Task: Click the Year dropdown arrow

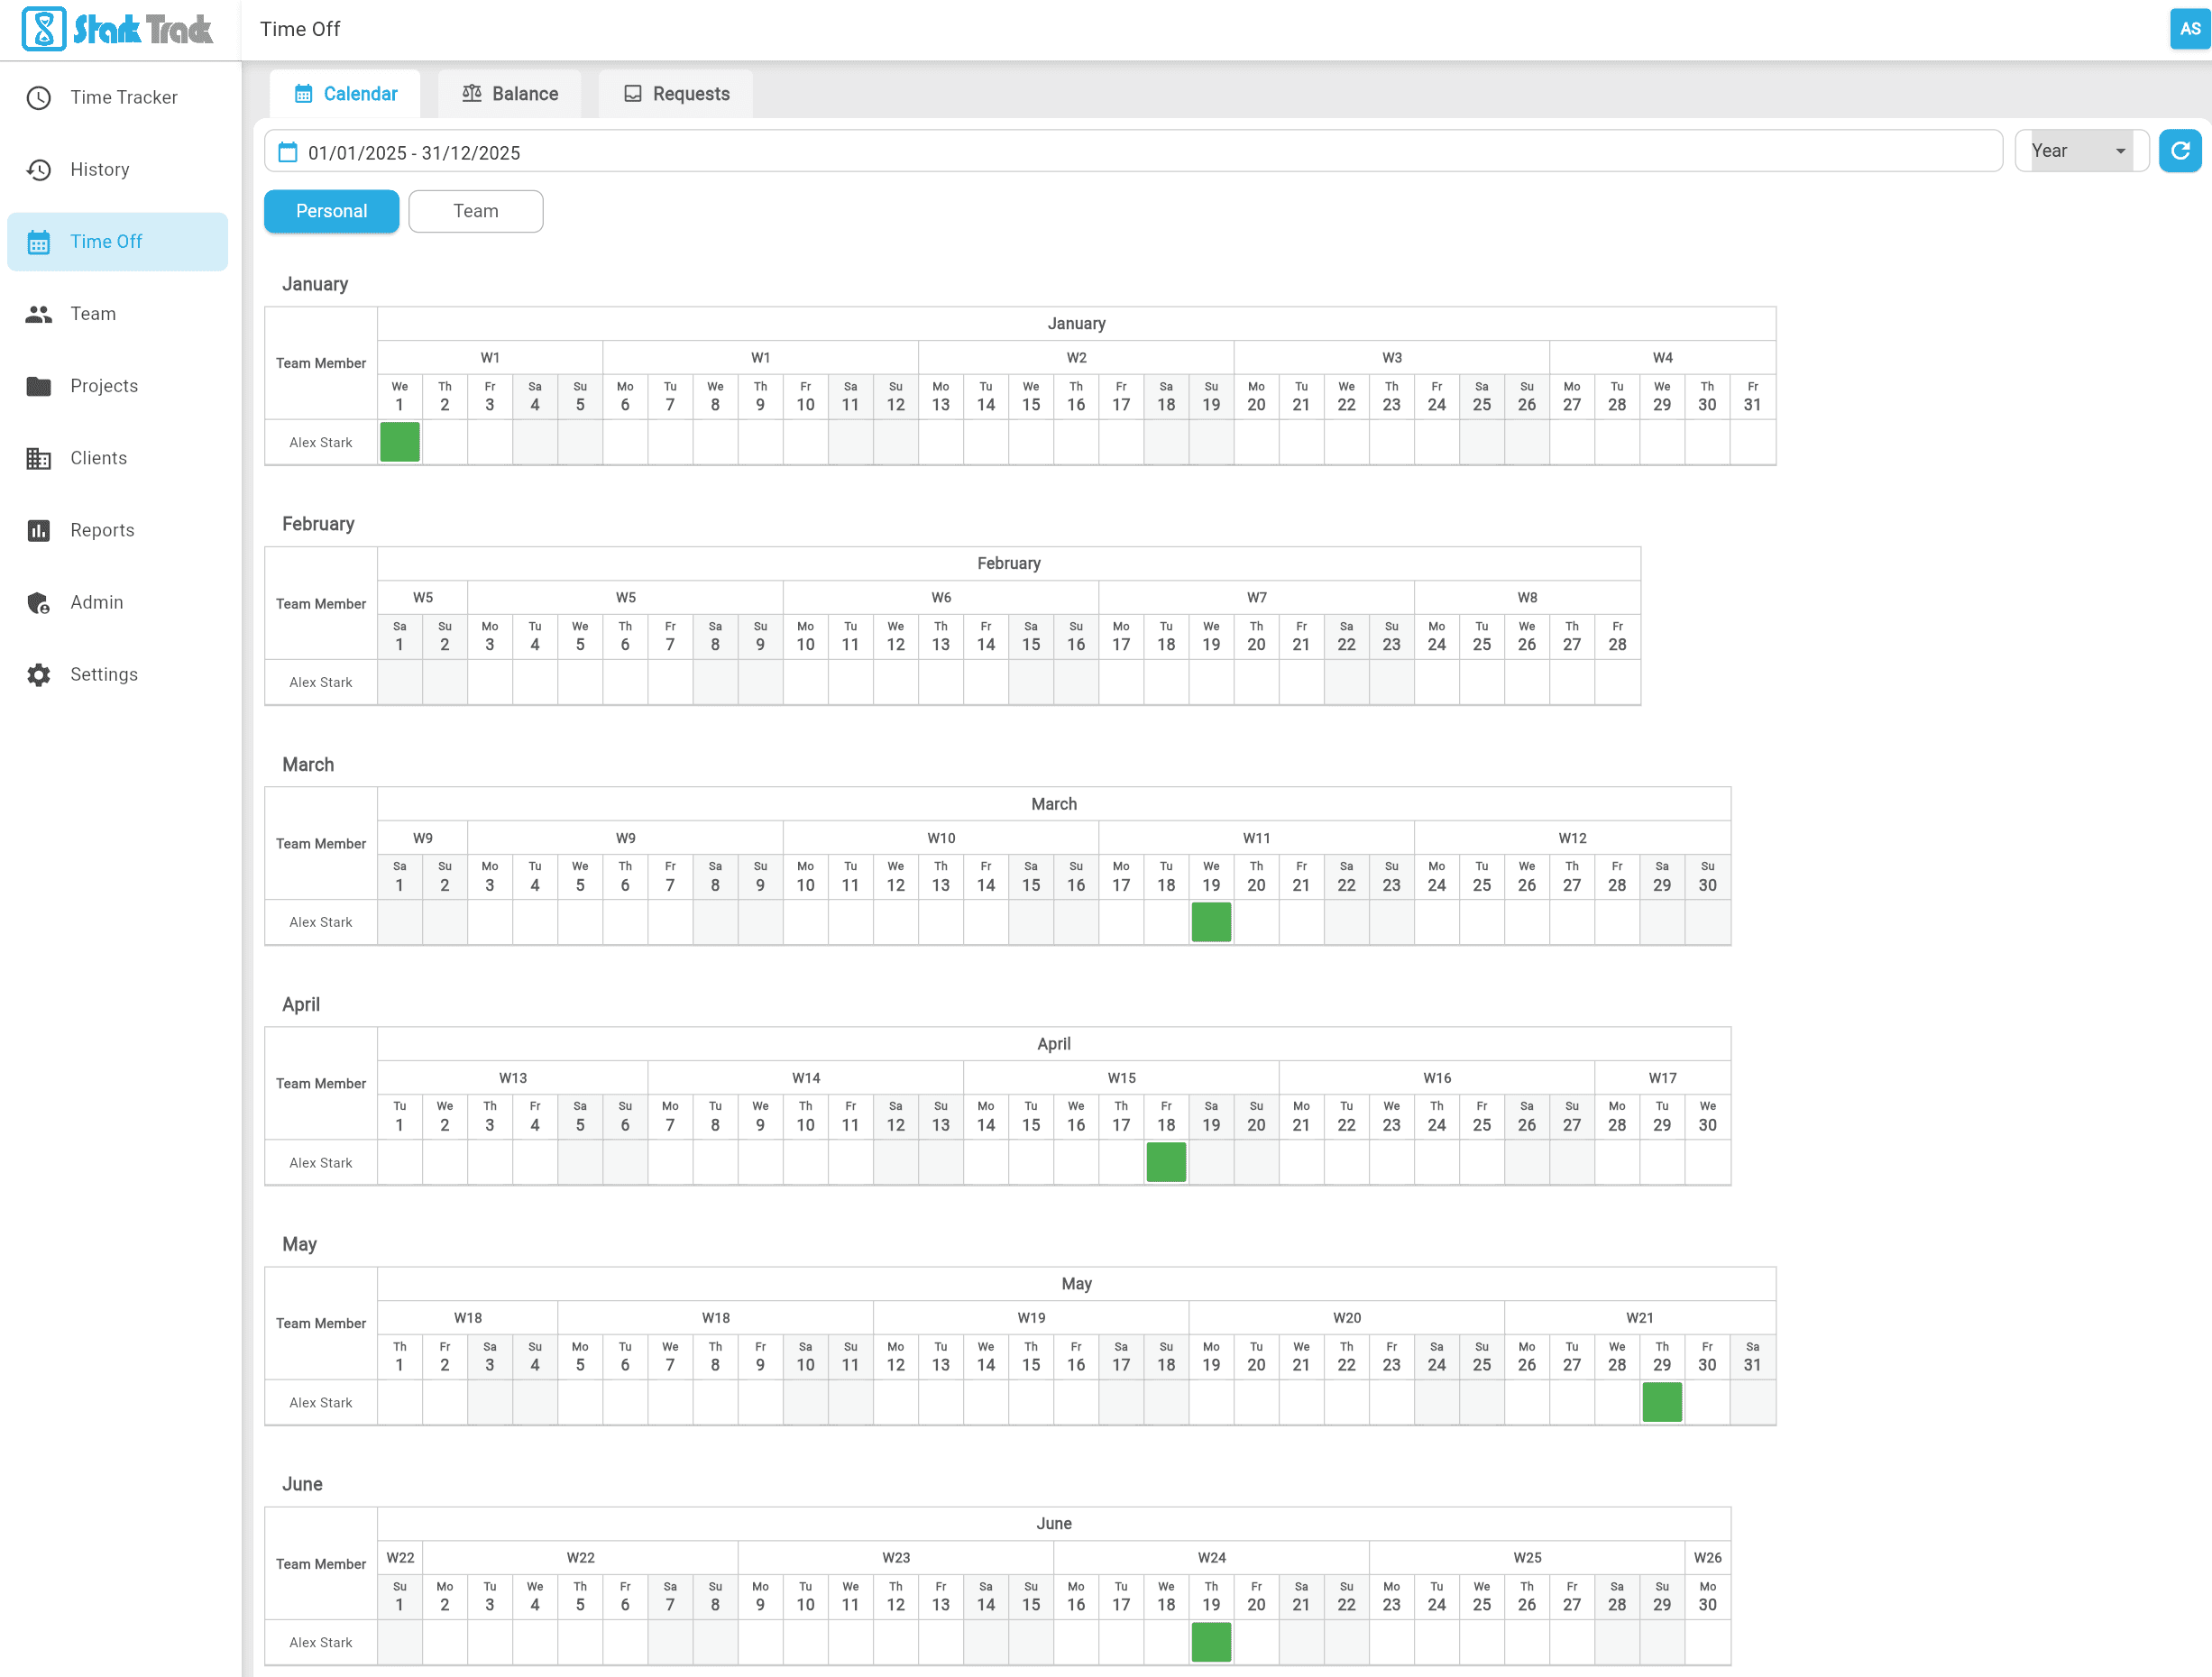Action: click(2120, 151)
